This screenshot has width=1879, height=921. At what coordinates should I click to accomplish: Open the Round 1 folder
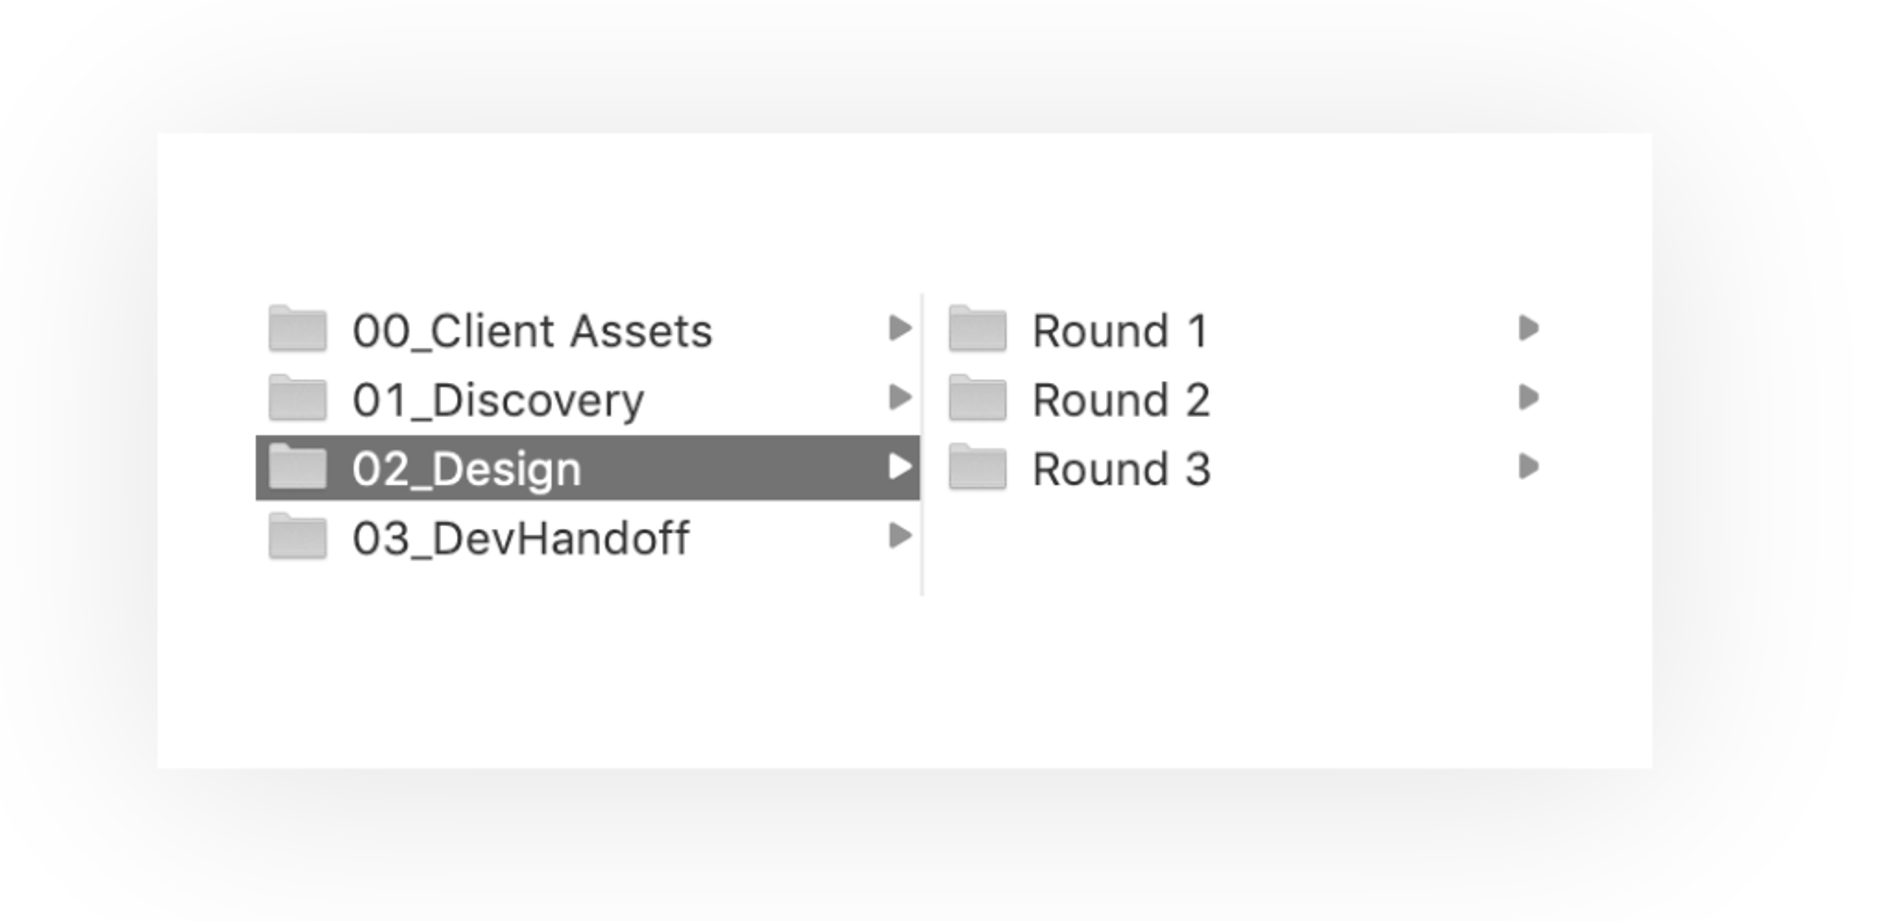[x=1122, y=330]
